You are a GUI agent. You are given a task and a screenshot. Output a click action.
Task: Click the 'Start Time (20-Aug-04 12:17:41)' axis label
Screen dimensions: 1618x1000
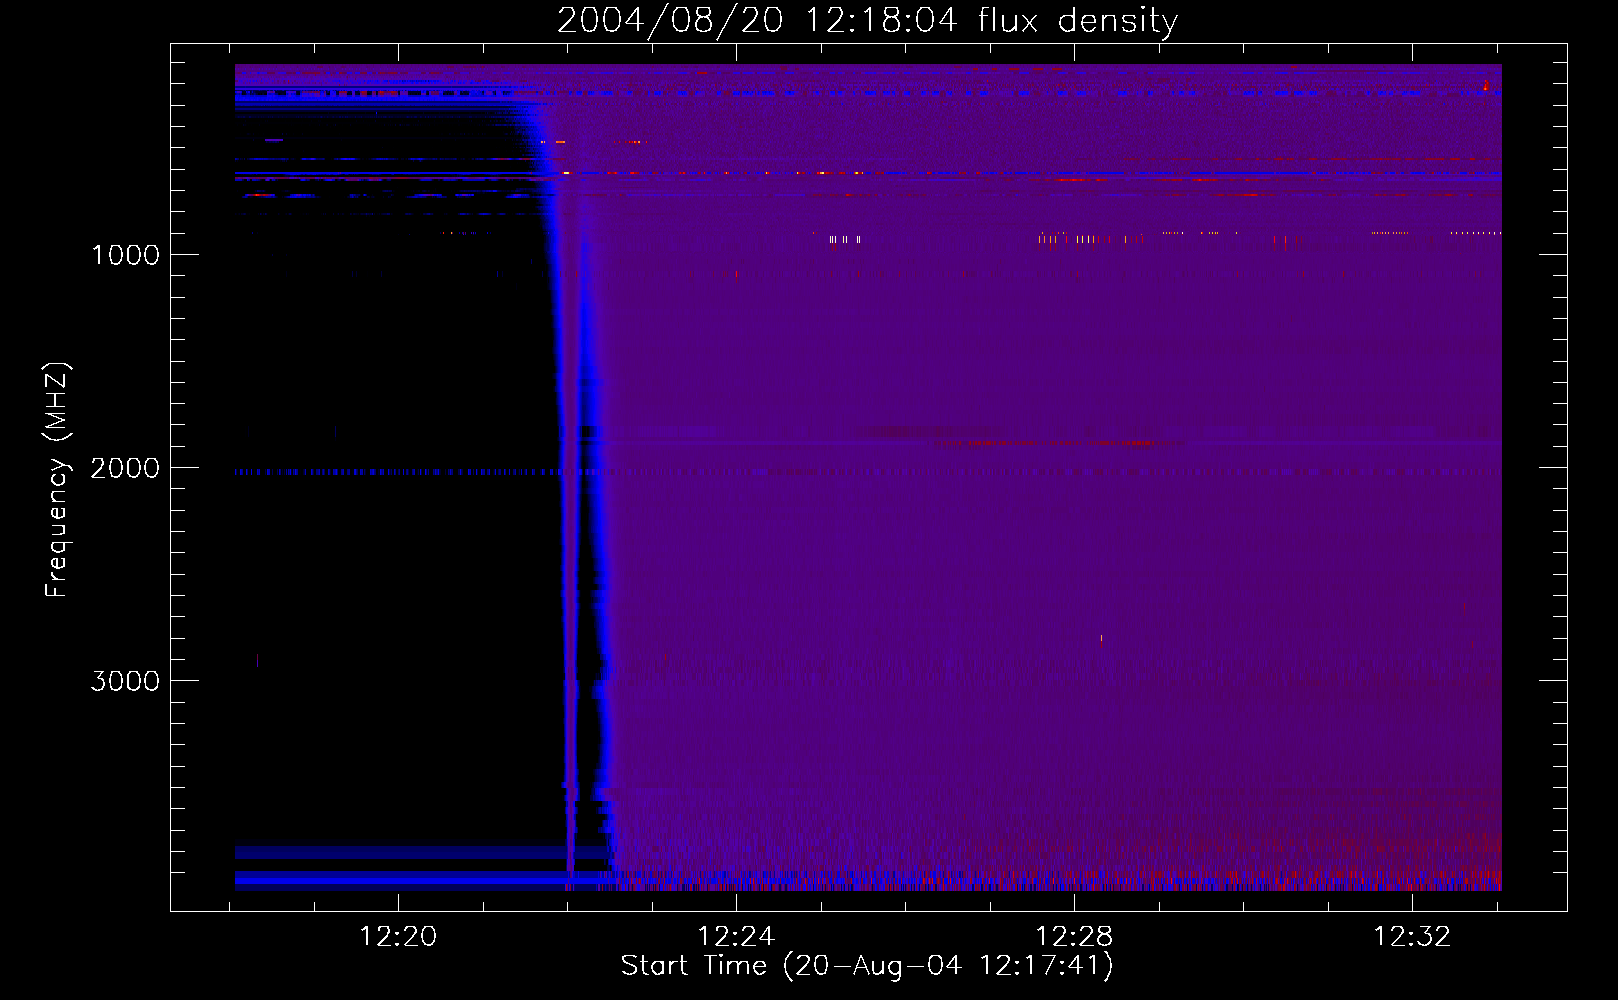click(x=867, y=966)
